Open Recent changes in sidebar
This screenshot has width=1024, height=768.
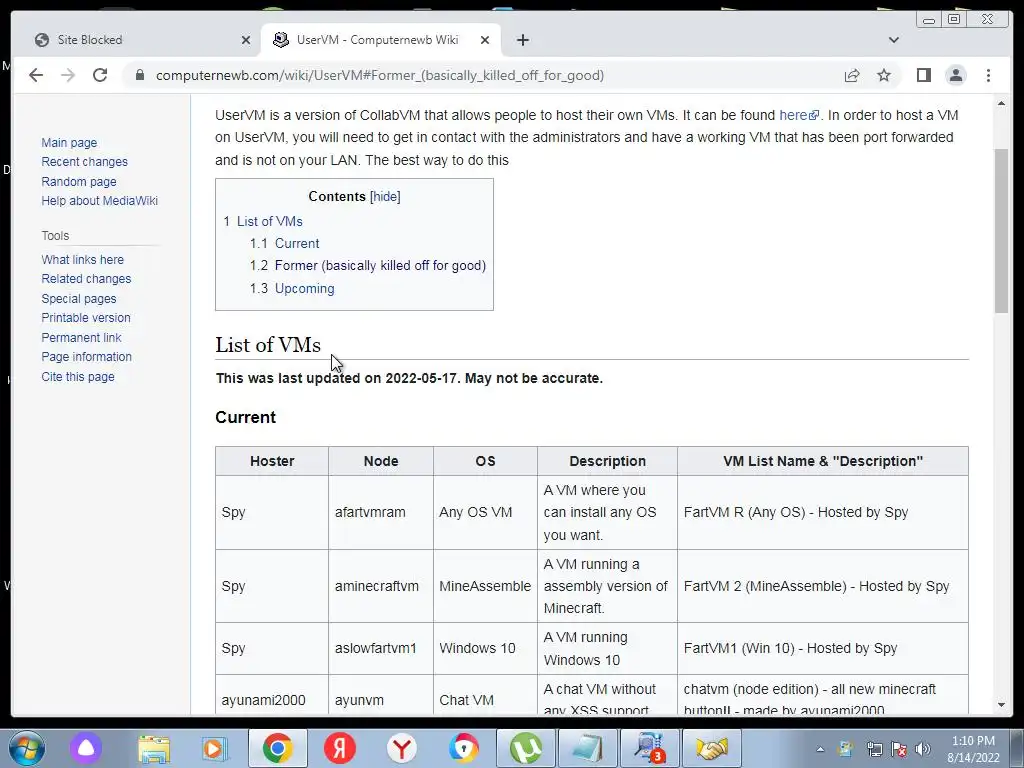tap(84, 161)
